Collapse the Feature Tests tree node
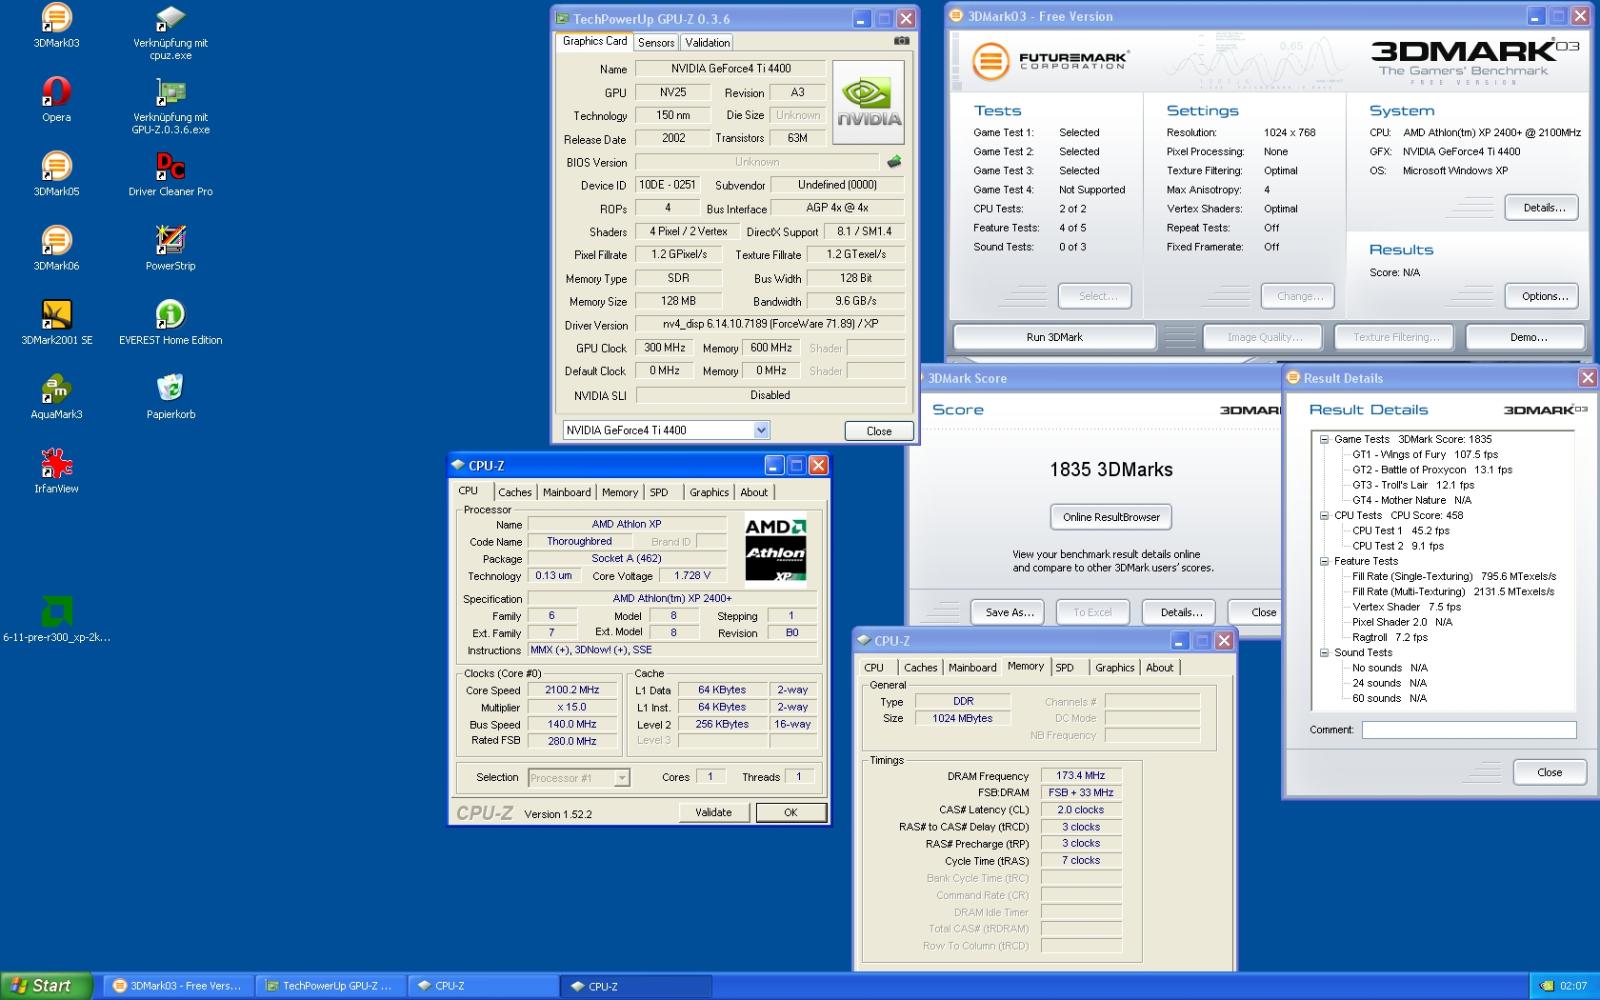This screenshot has height=1000, width=1600. click(1324, 561)
